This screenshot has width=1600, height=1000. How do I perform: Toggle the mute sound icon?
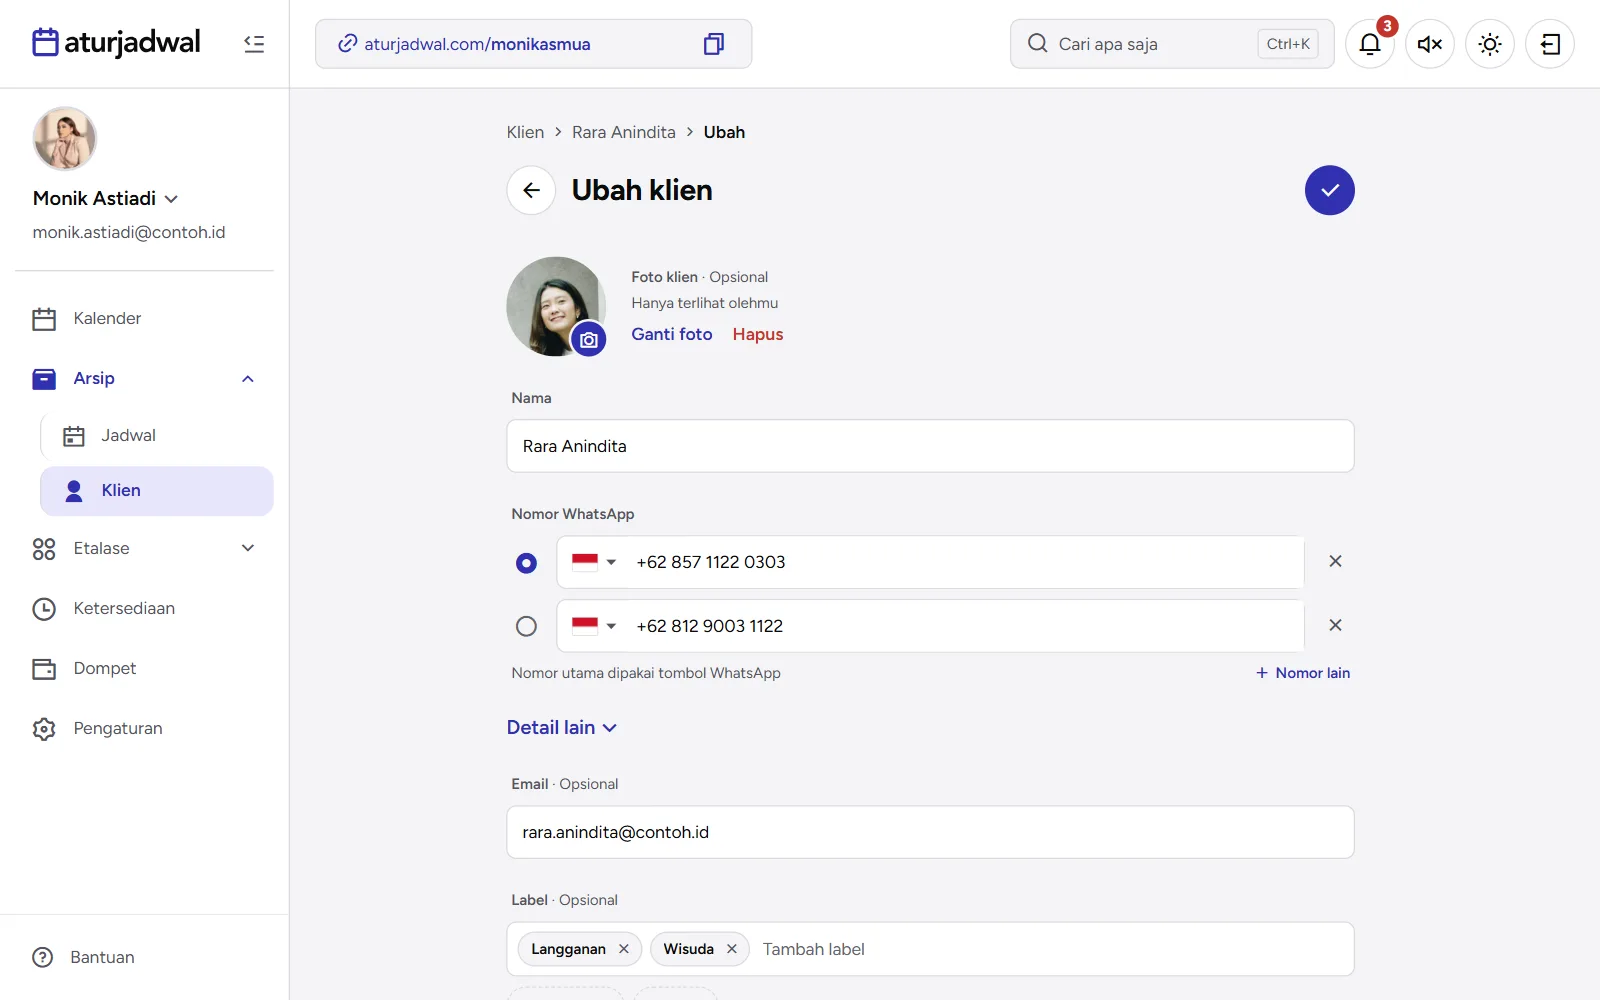click(1430, 44)
